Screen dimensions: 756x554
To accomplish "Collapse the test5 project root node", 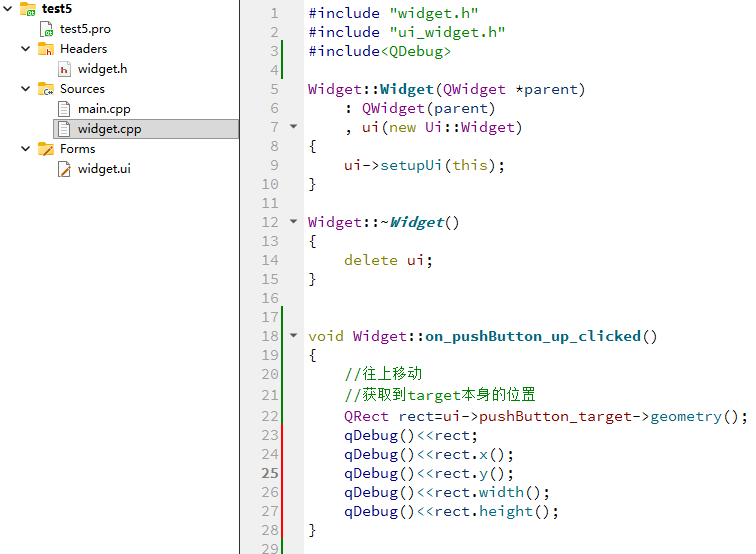I will pos(8,8).
